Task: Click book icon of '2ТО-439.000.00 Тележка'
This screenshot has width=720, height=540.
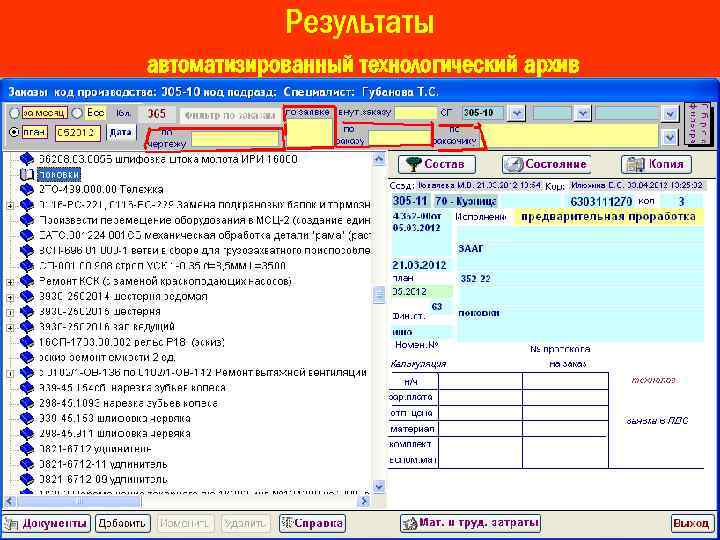Action: tap(27, 190)
